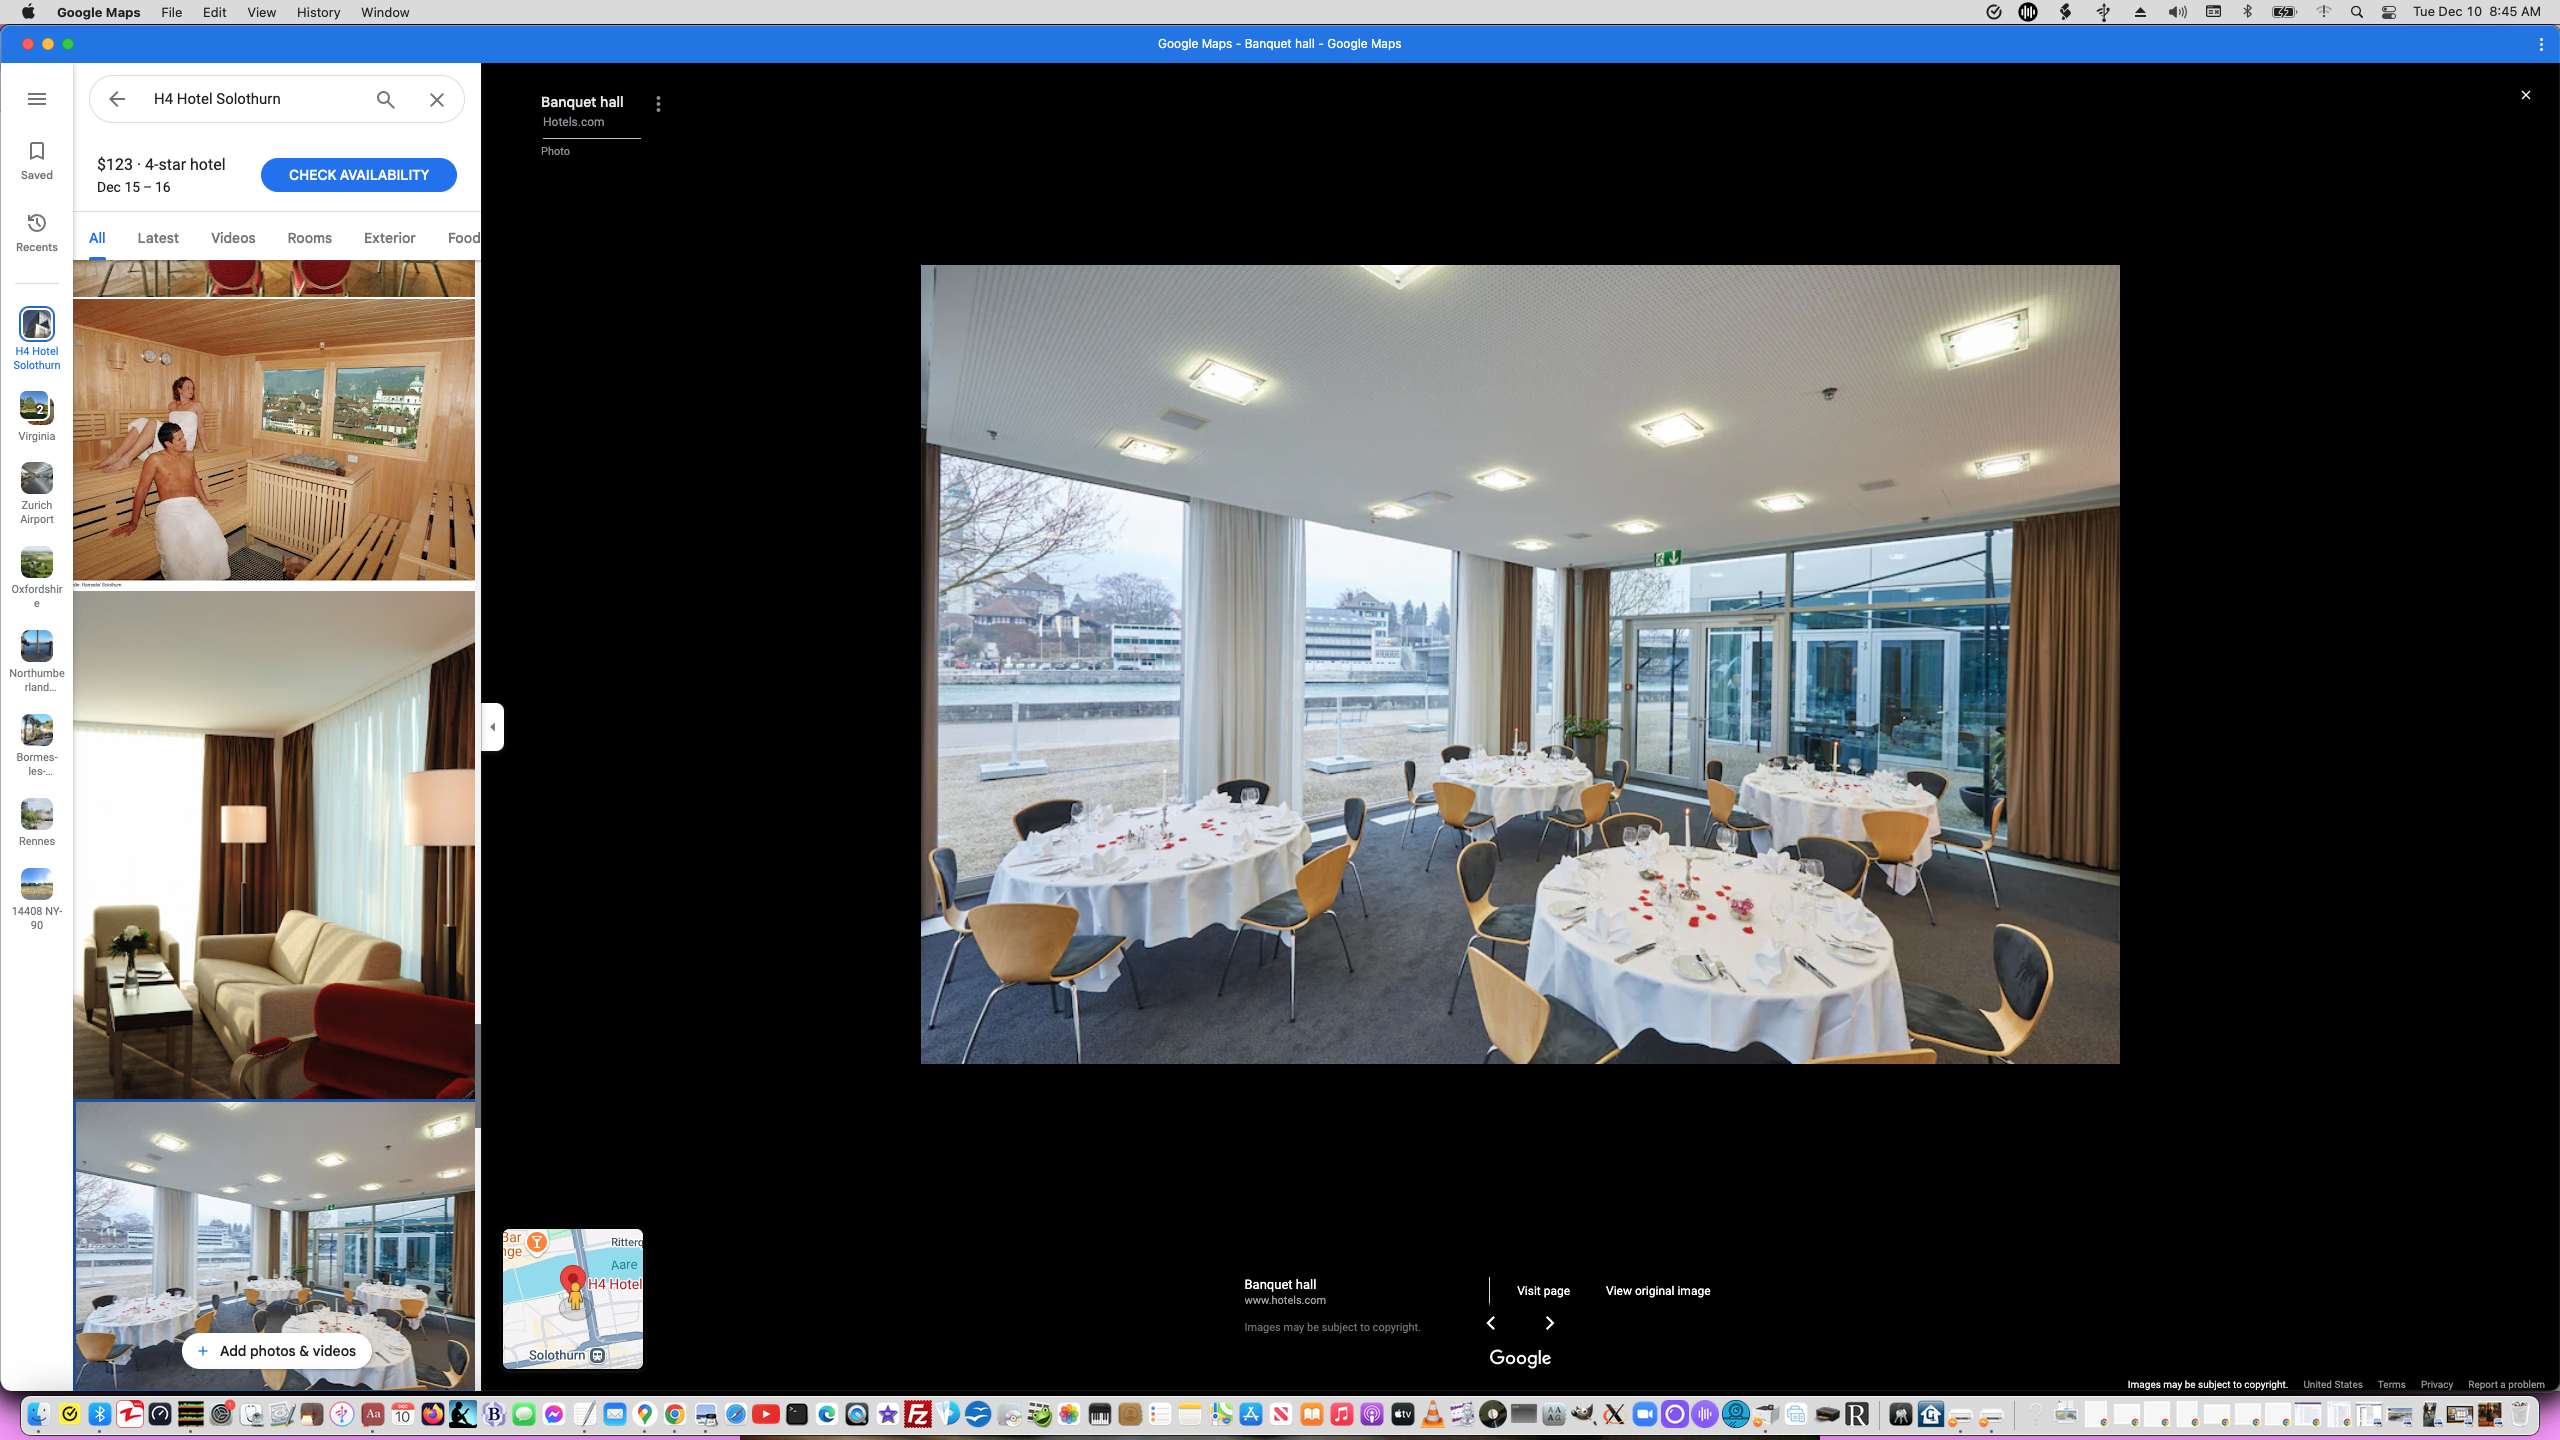
Task: Close the photo viewer with the X
Action: pyautogui.click(x=2525, y=94)
